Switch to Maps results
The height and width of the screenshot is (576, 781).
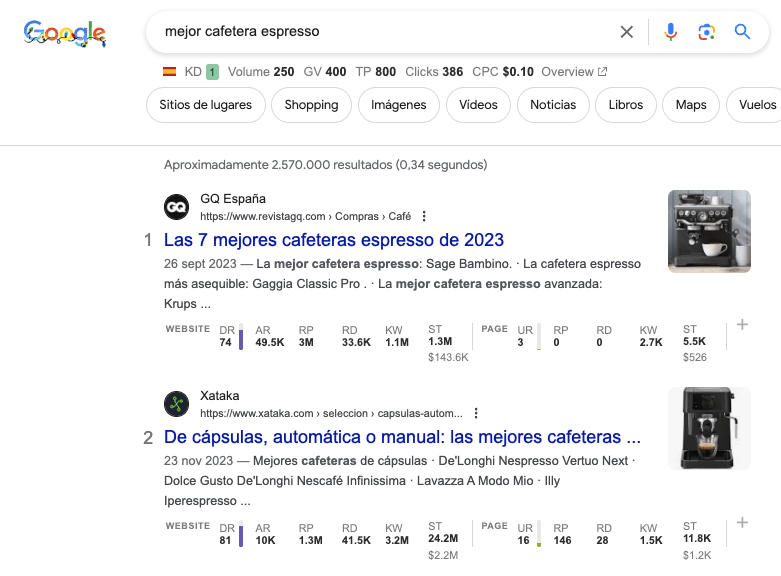point(691,105)
